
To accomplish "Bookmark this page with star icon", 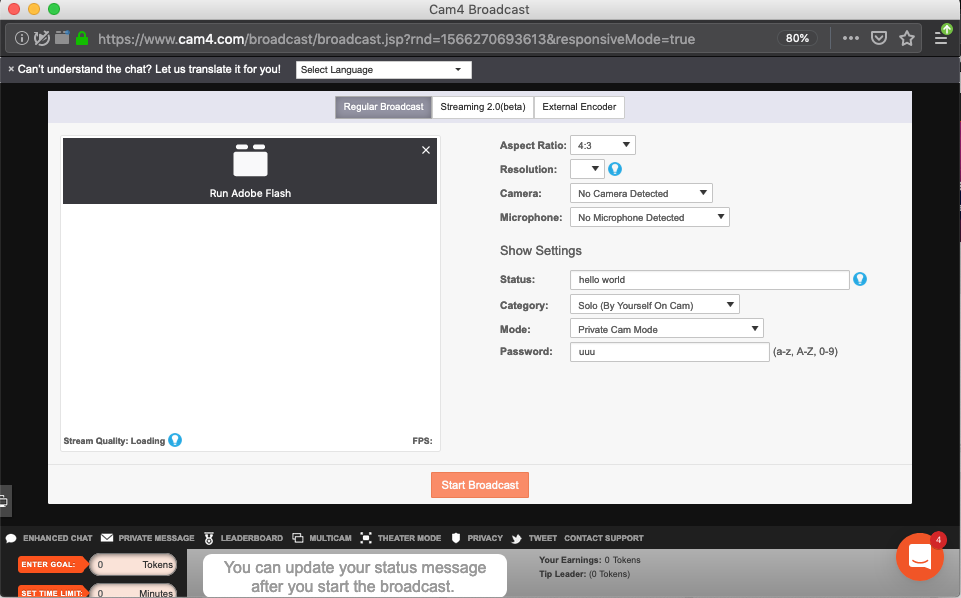I will (907, 39).
